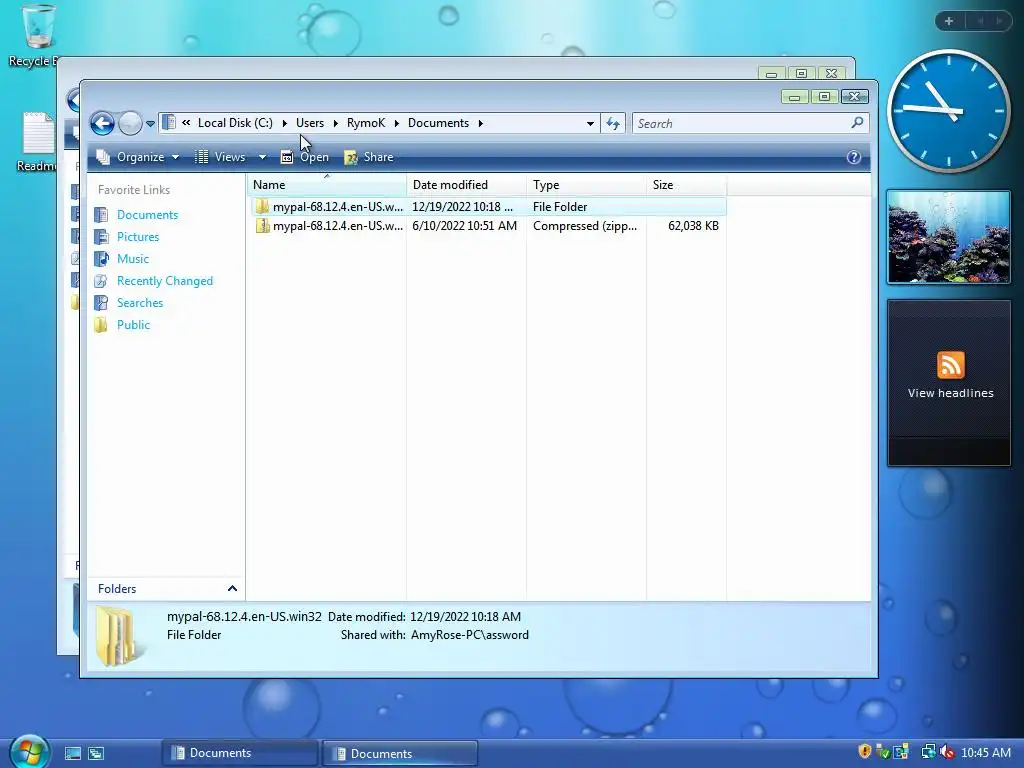Expand the Views dropdown arrow
The width and height of the screenshot is (1024, 768).
(262, 157)
